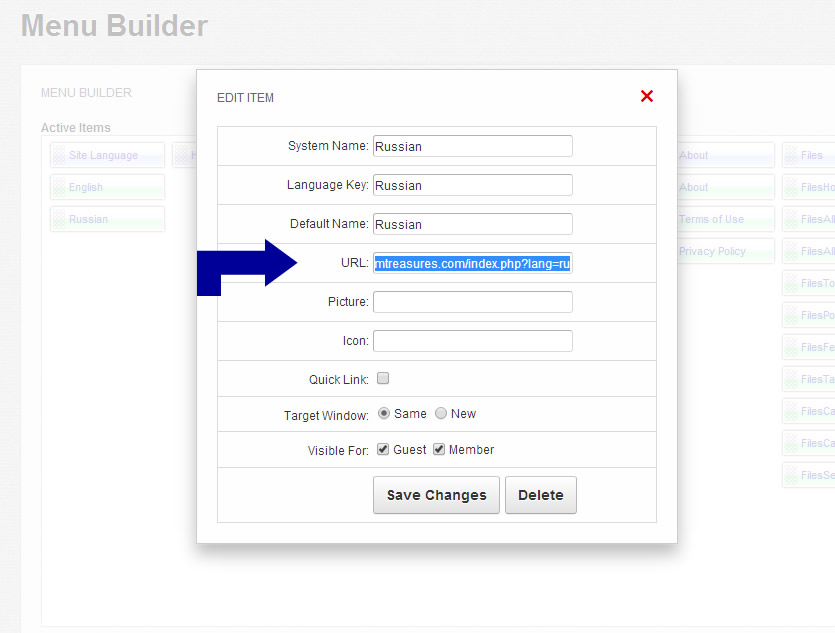The image size is (835, 633).
Task: Click the drag handle icon on Files item
Action: coord(790,156)
